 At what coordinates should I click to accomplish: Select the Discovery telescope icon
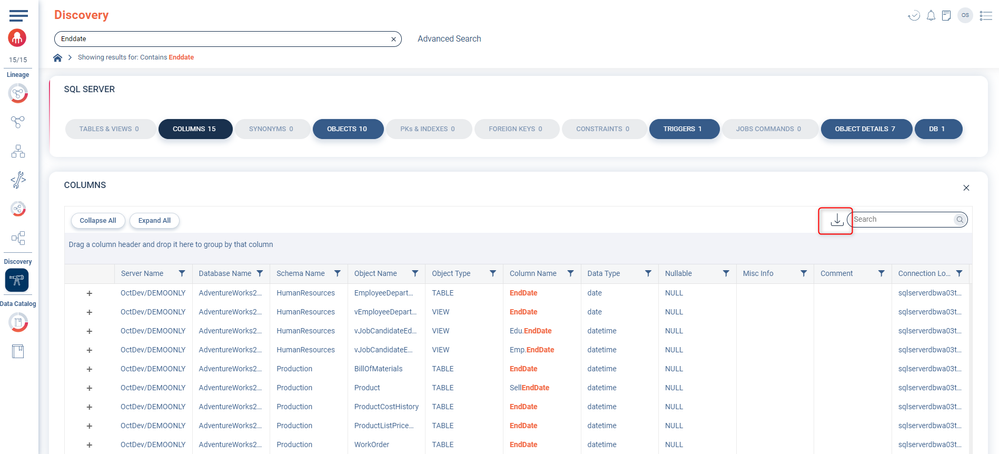tap(17, 280)
